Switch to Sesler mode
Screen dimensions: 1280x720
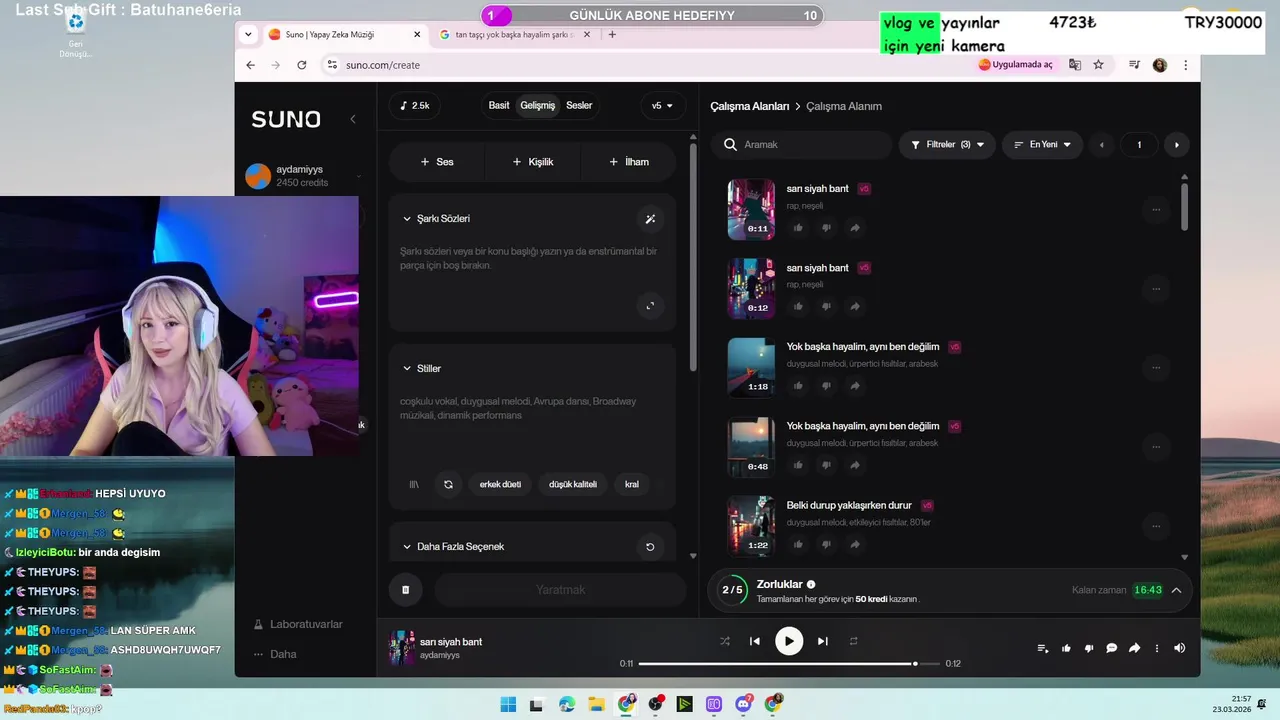click(579, 105)
